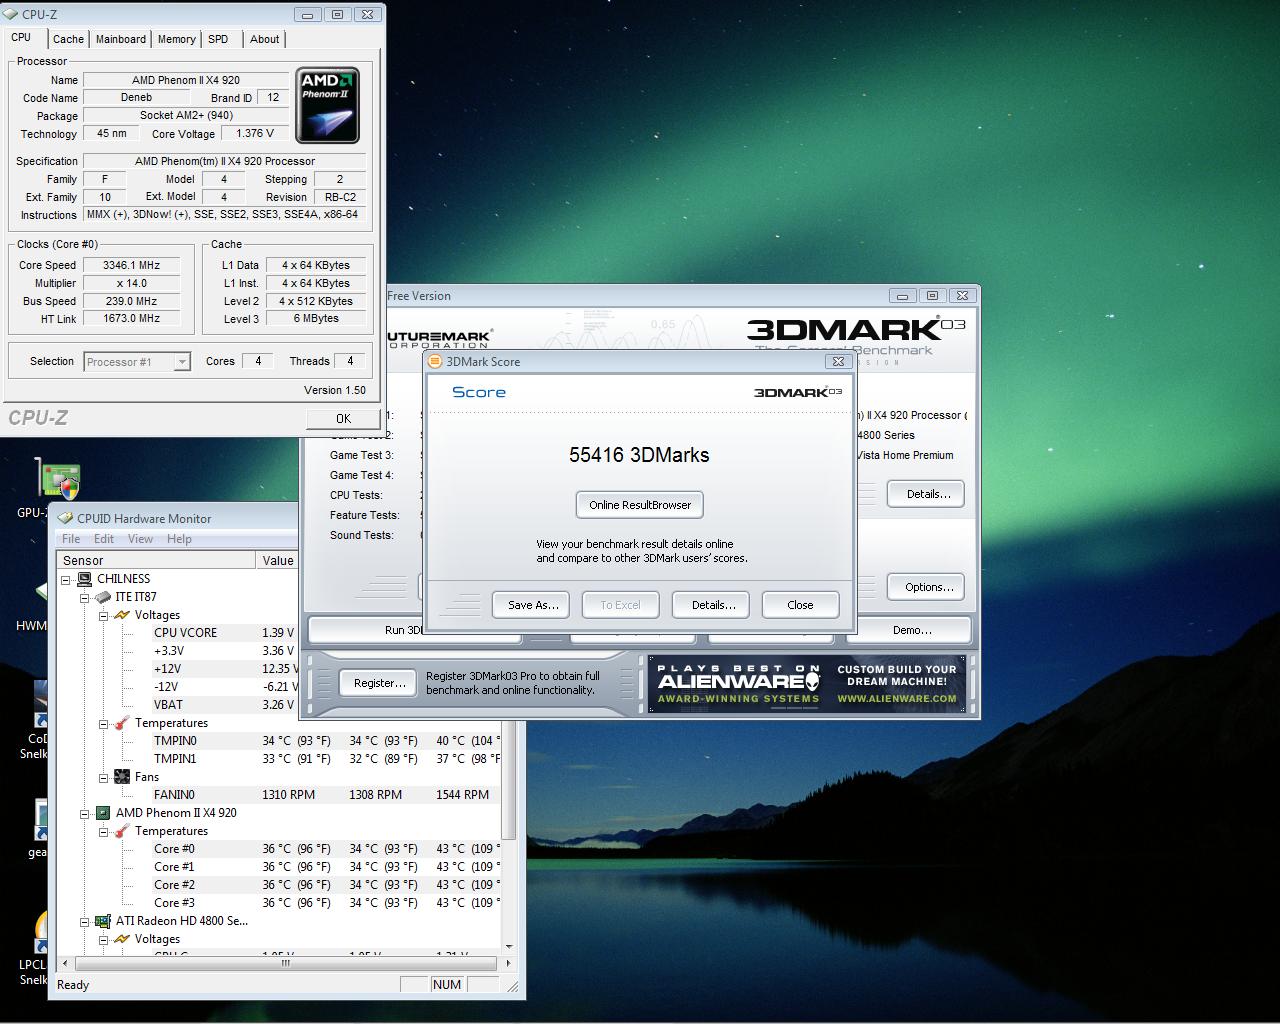Switch to the Mainboard tab

click(x=121, y=39)
